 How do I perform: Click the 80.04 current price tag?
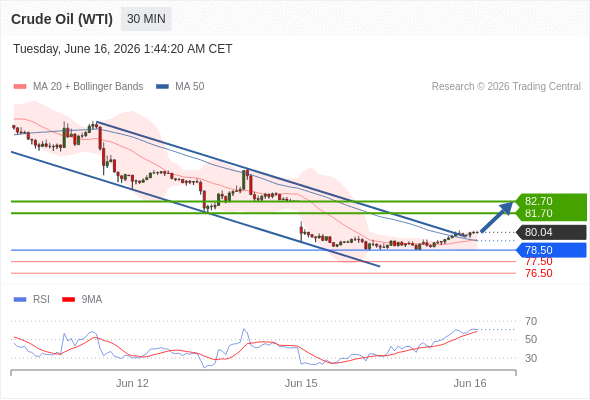pyautogui.click(x=551, y=232)
